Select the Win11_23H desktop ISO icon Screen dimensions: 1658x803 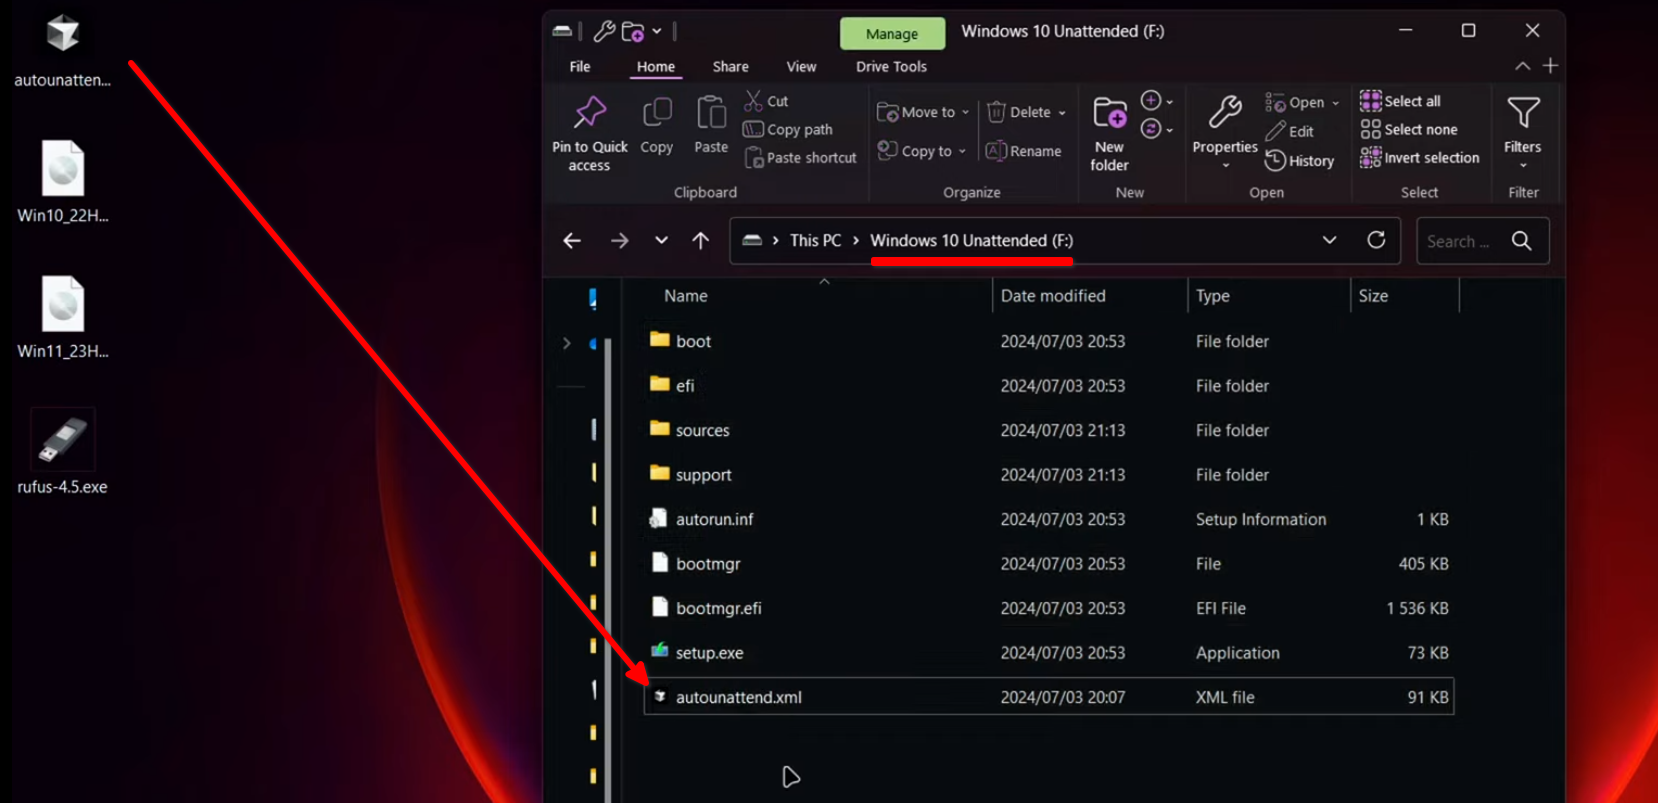click(x=62, y=317)
